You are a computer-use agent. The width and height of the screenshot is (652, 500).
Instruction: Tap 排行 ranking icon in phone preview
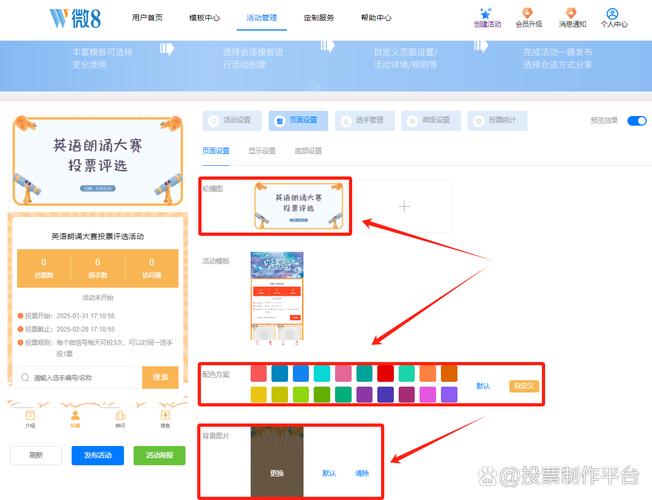point(120,416)
